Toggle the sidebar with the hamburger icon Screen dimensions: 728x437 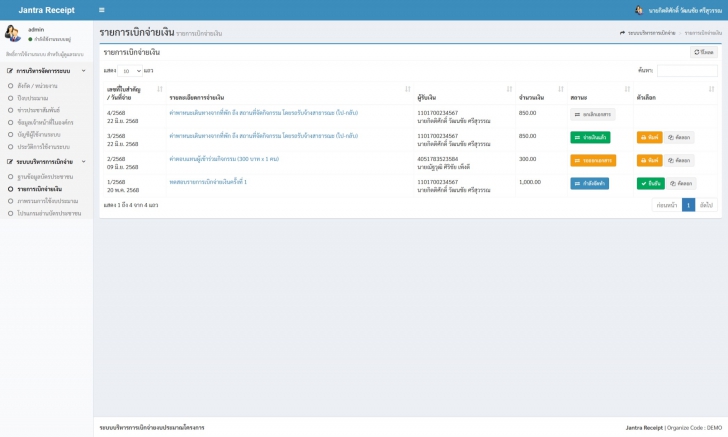tap(102, 10)
